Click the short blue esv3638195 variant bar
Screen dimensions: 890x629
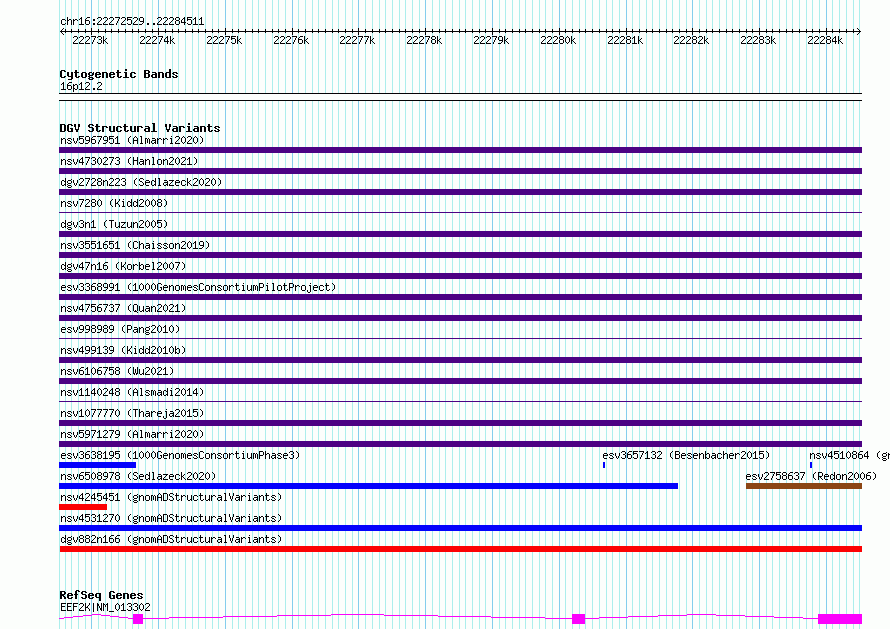98,465
